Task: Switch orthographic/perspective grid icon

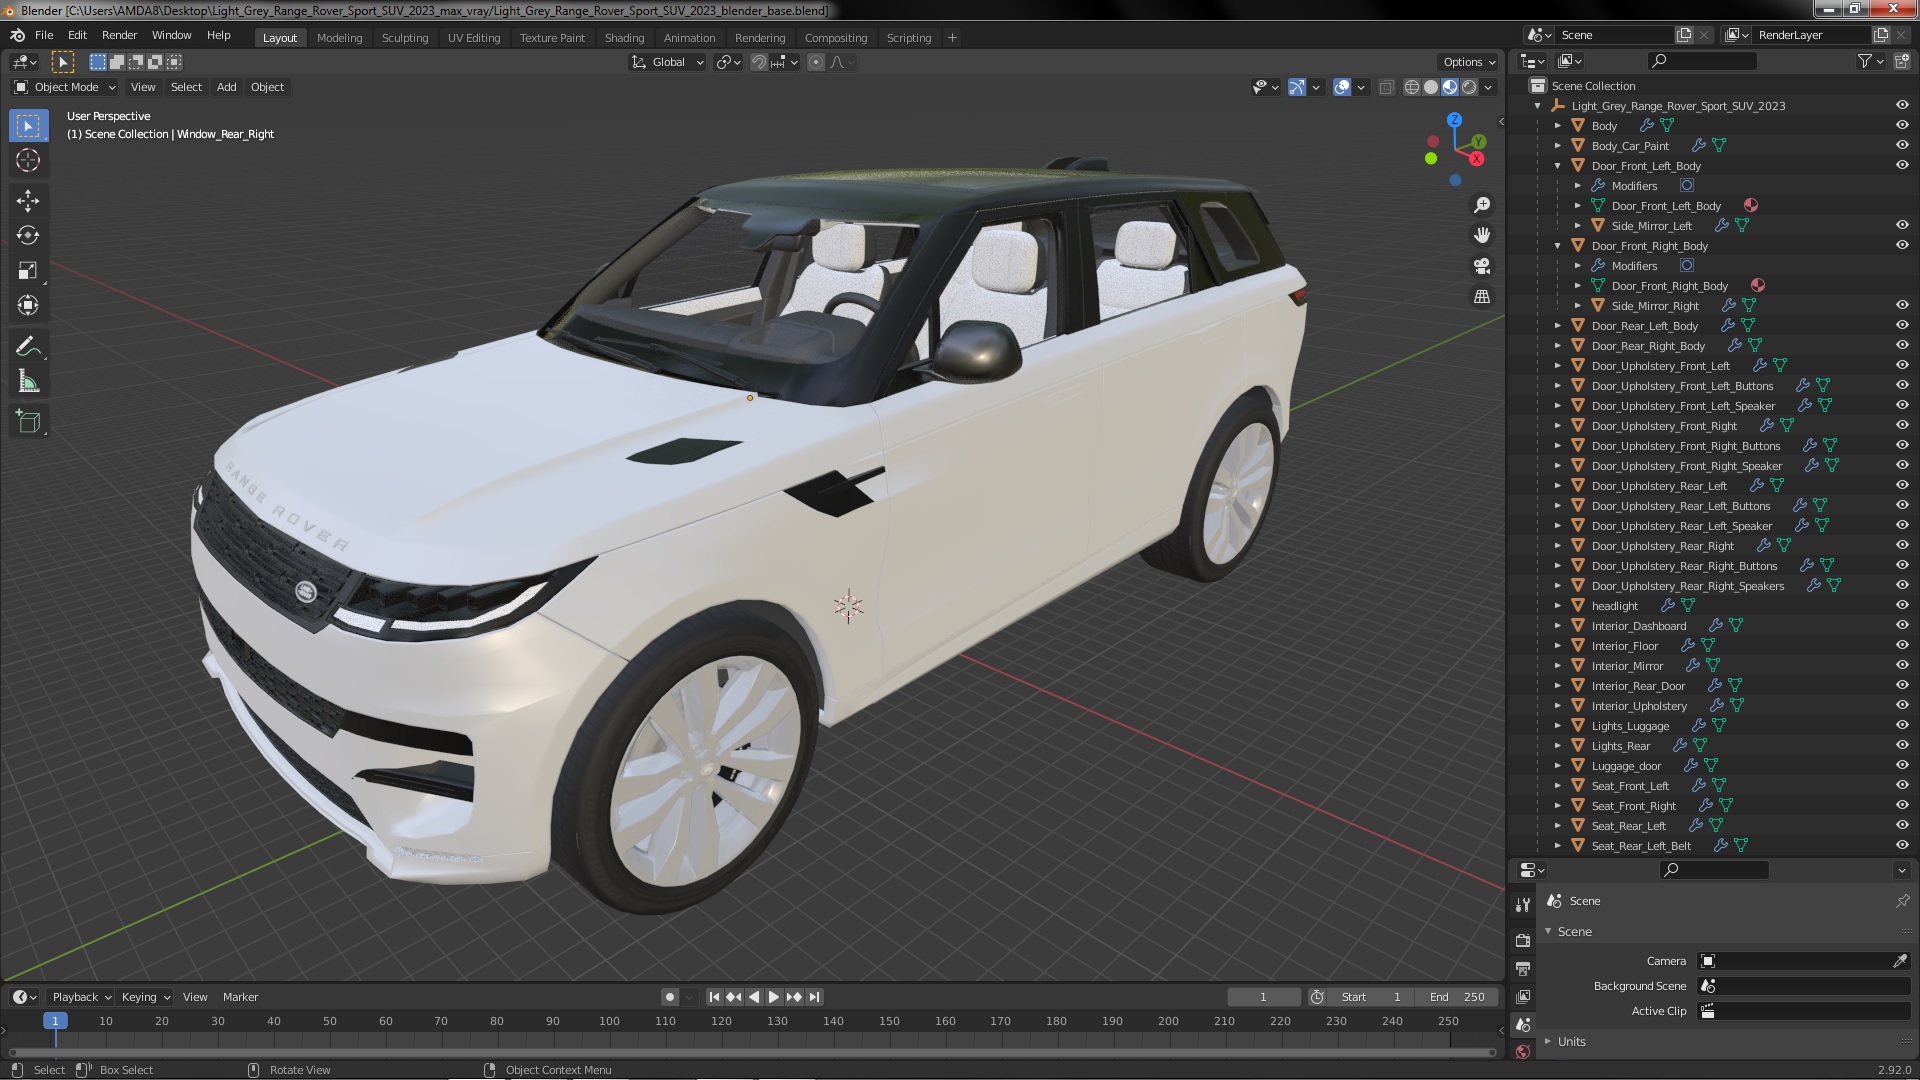Action: point(1482,297)
